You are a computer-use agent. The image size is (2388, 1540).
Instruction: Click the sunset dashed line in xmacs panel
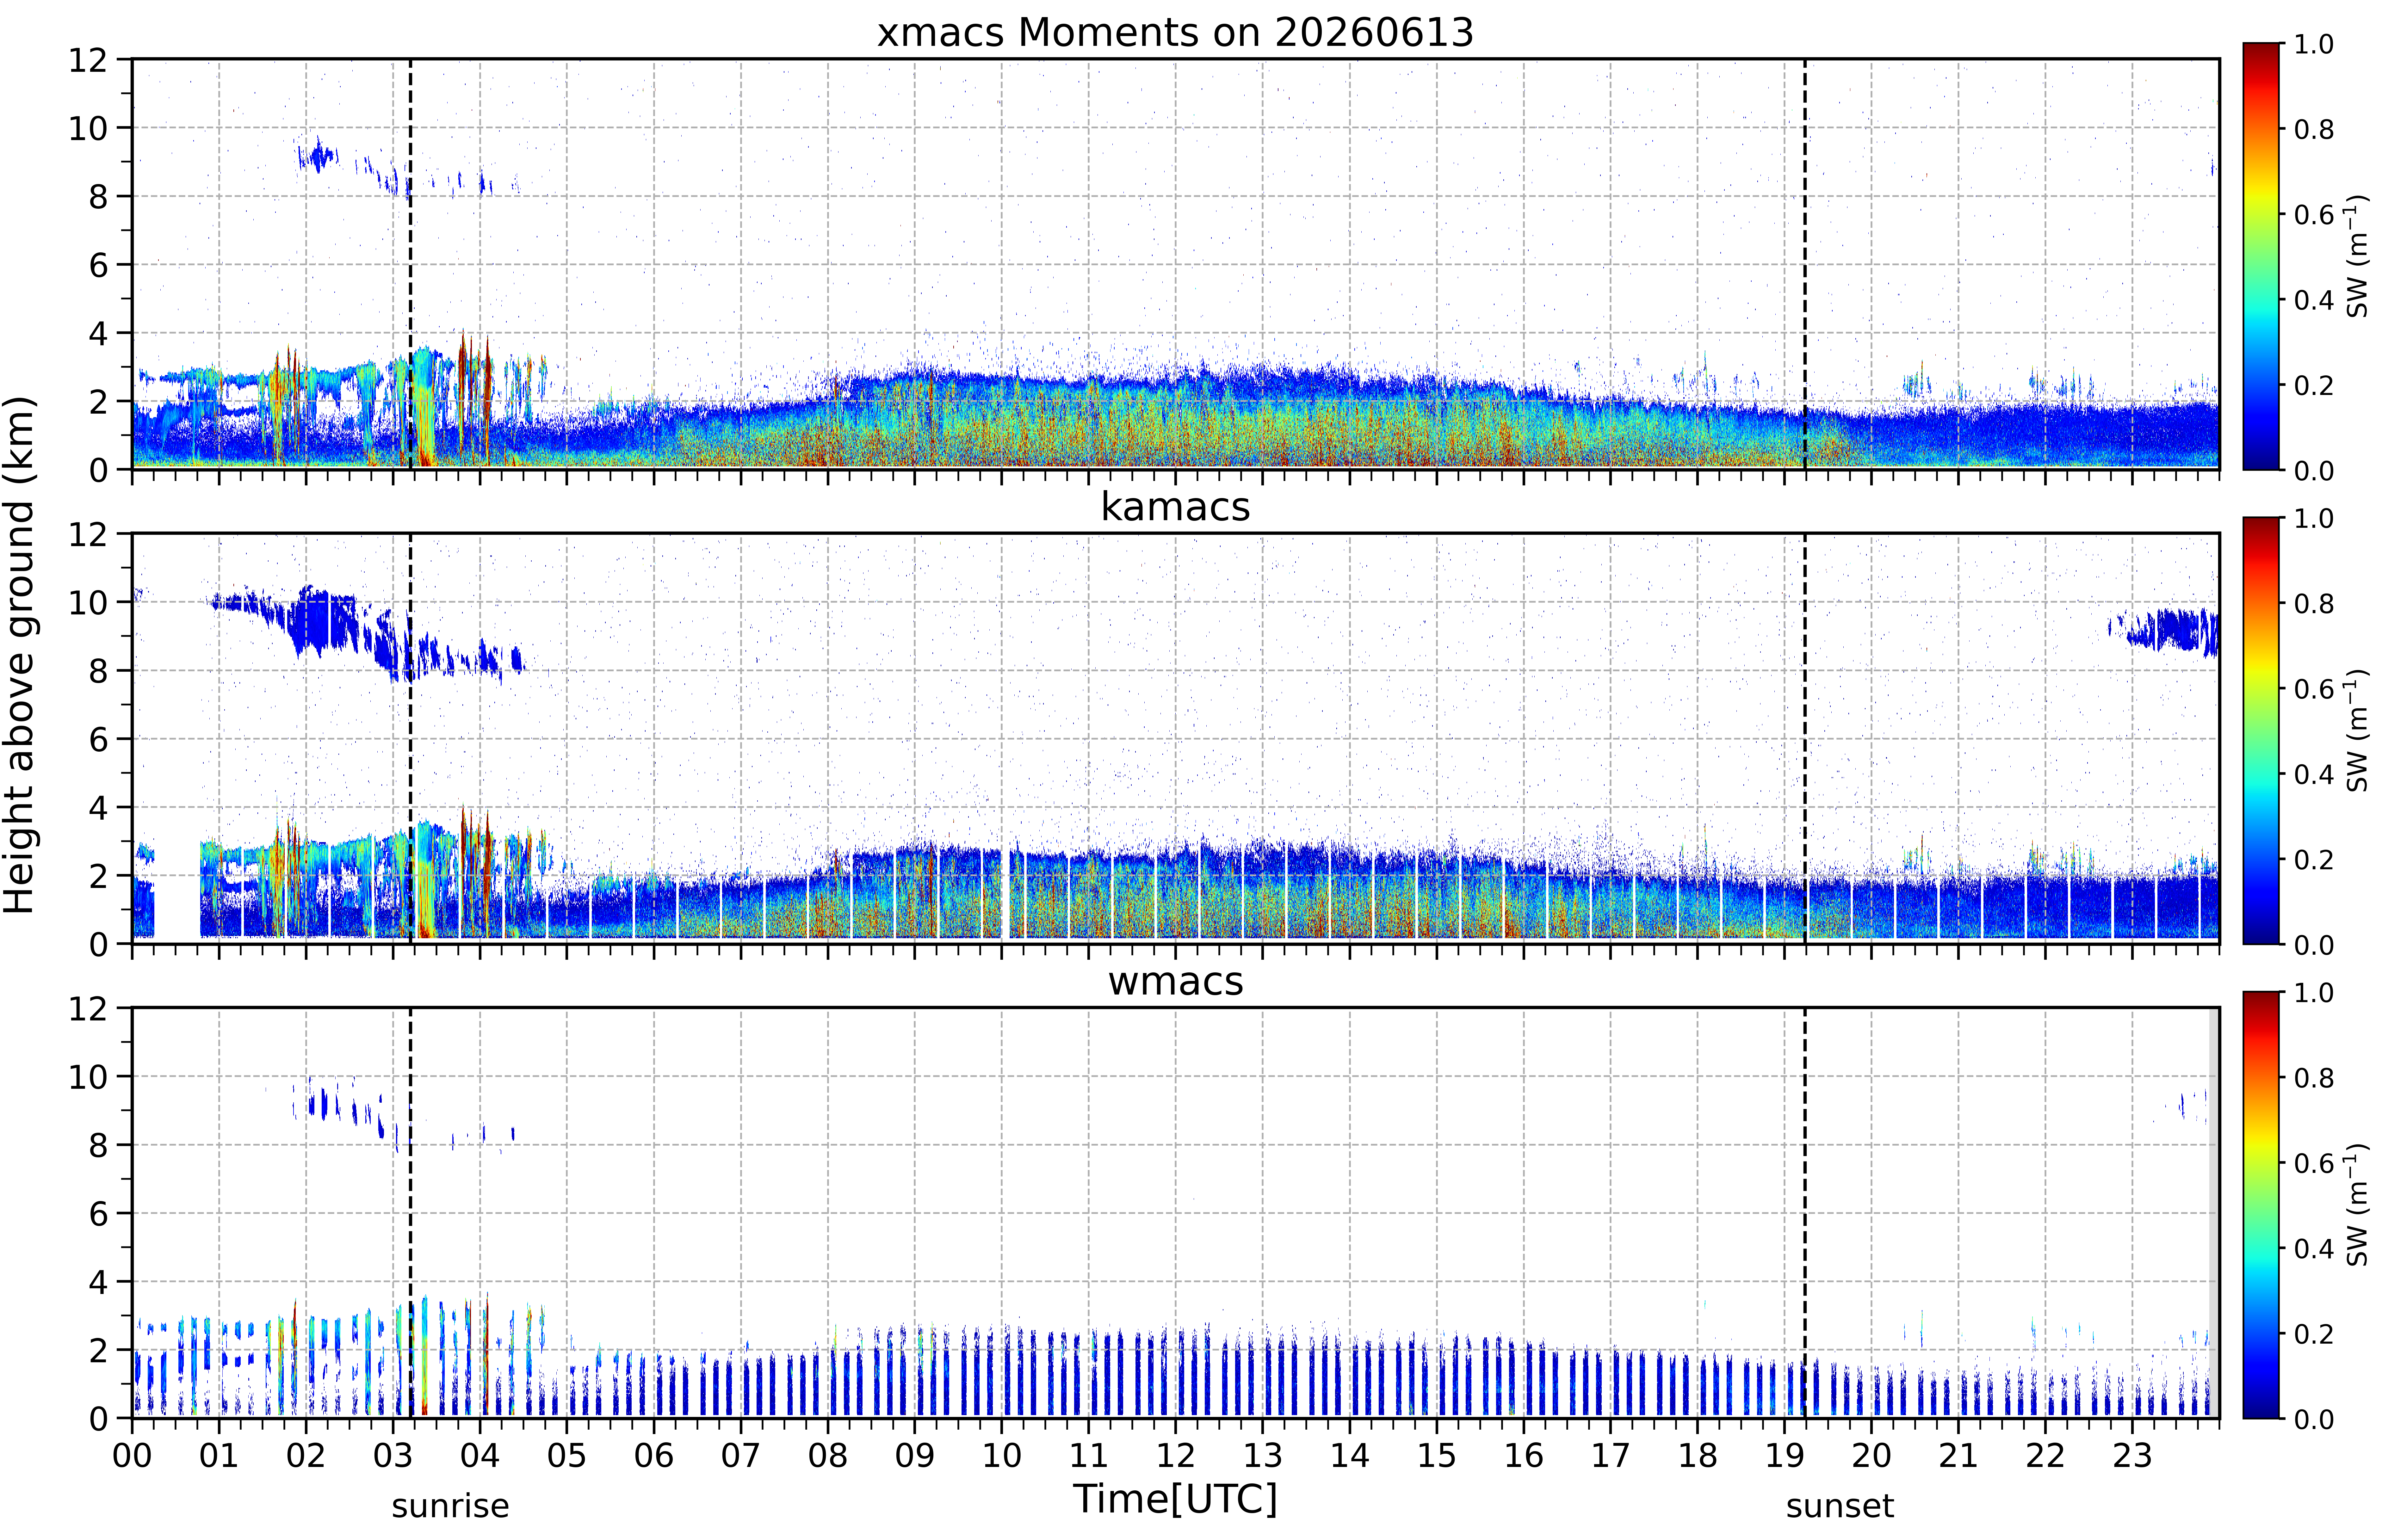1805,264
